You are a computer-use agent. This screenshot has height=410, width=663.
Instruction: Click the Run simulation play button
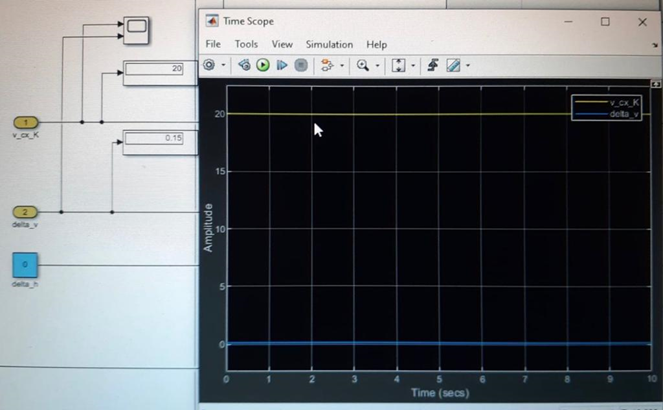coord(263,65)
